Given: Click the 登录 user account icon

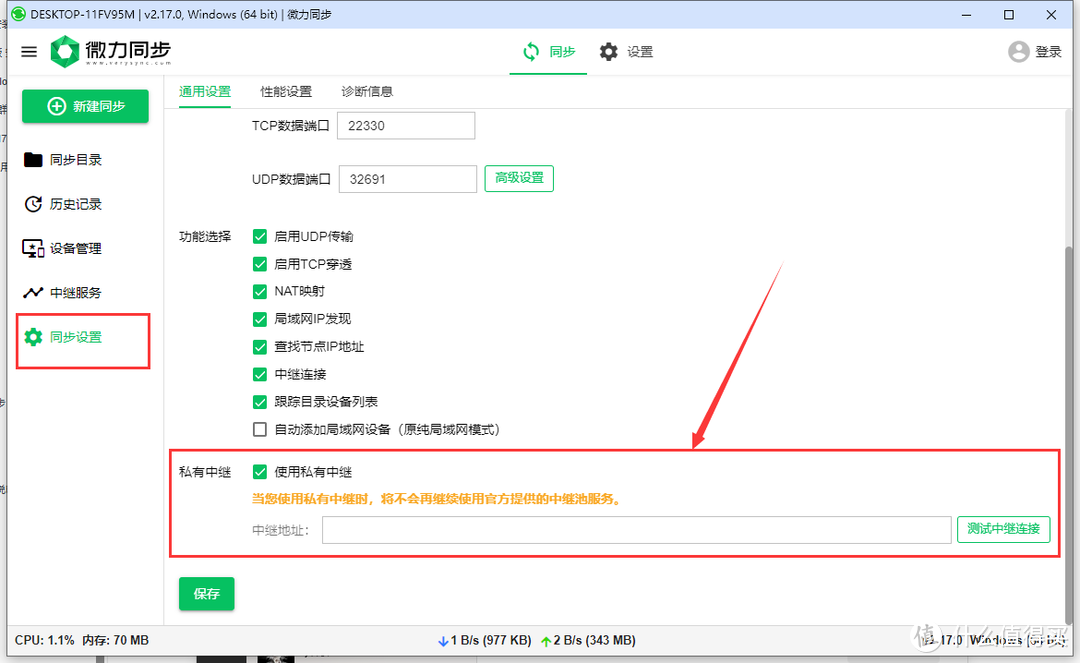Looking at the screenshot, I should click(1018, 51).
